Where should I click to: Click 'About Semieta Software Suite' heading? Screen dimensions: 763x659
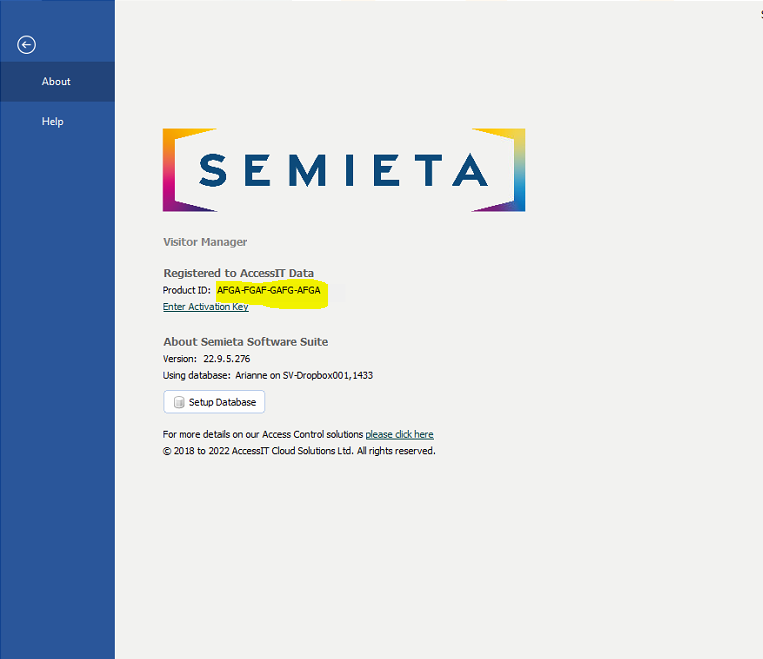pos(246,342)
